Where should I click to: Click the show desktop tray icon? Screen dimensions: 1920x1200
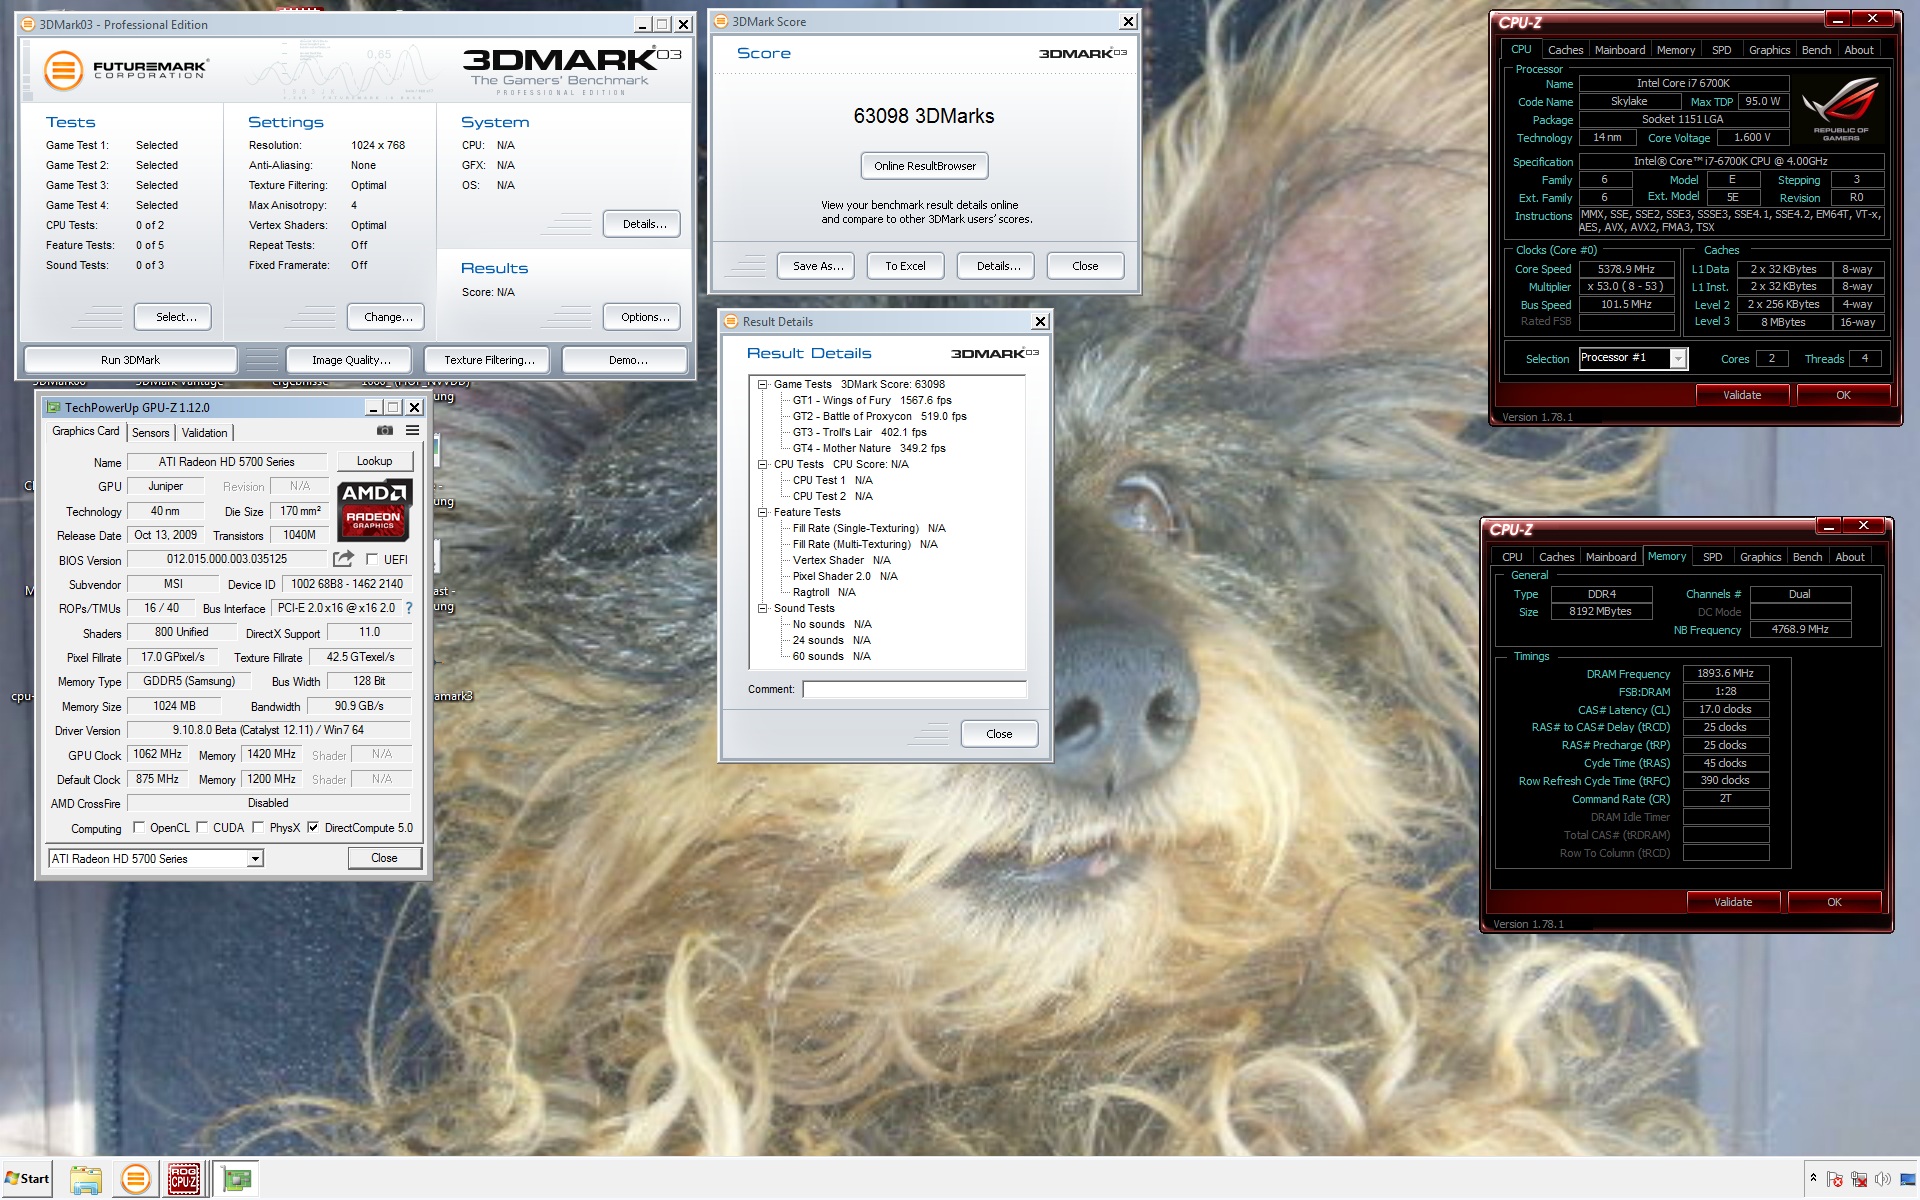(x=1908, y=1179)
